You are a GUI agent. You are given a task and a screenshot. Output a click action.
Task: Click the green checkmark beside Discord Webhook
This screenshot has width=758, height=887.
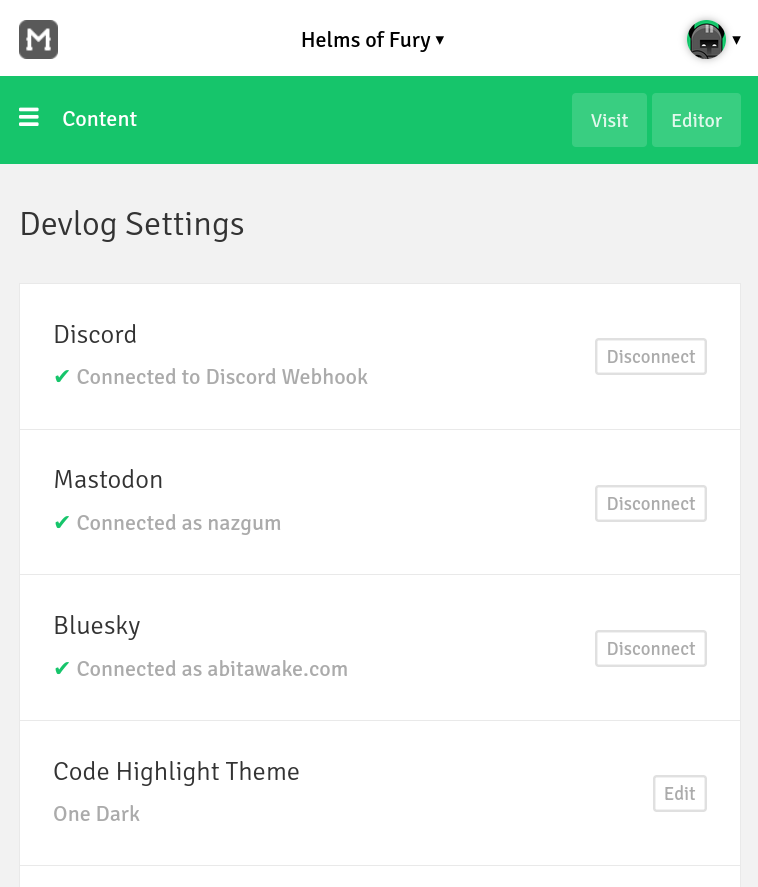pyautogui.click(x=62, y=376)
